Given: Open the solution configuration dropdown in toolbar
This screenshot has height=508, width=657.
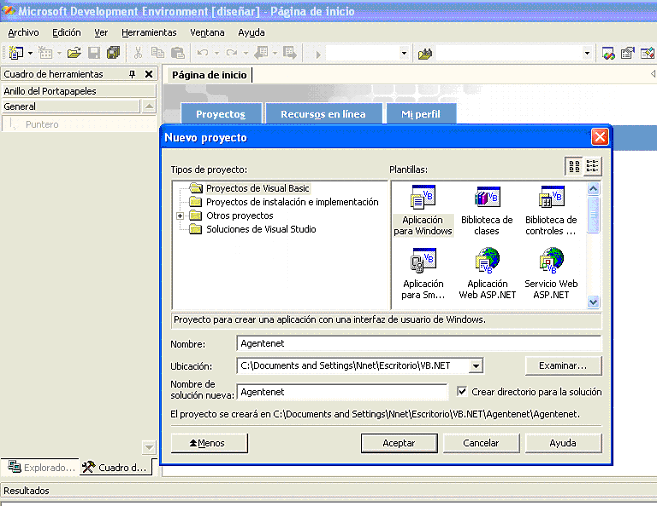Looking at the screenshot, I should click(404, 53).
